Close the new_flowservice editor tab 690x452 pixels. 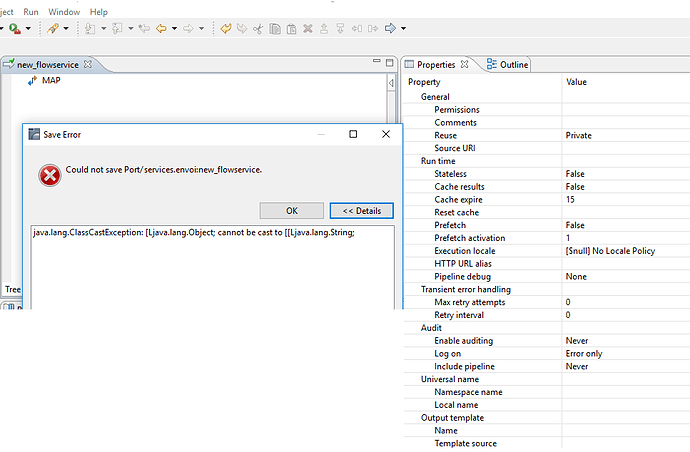pos(87,65)
